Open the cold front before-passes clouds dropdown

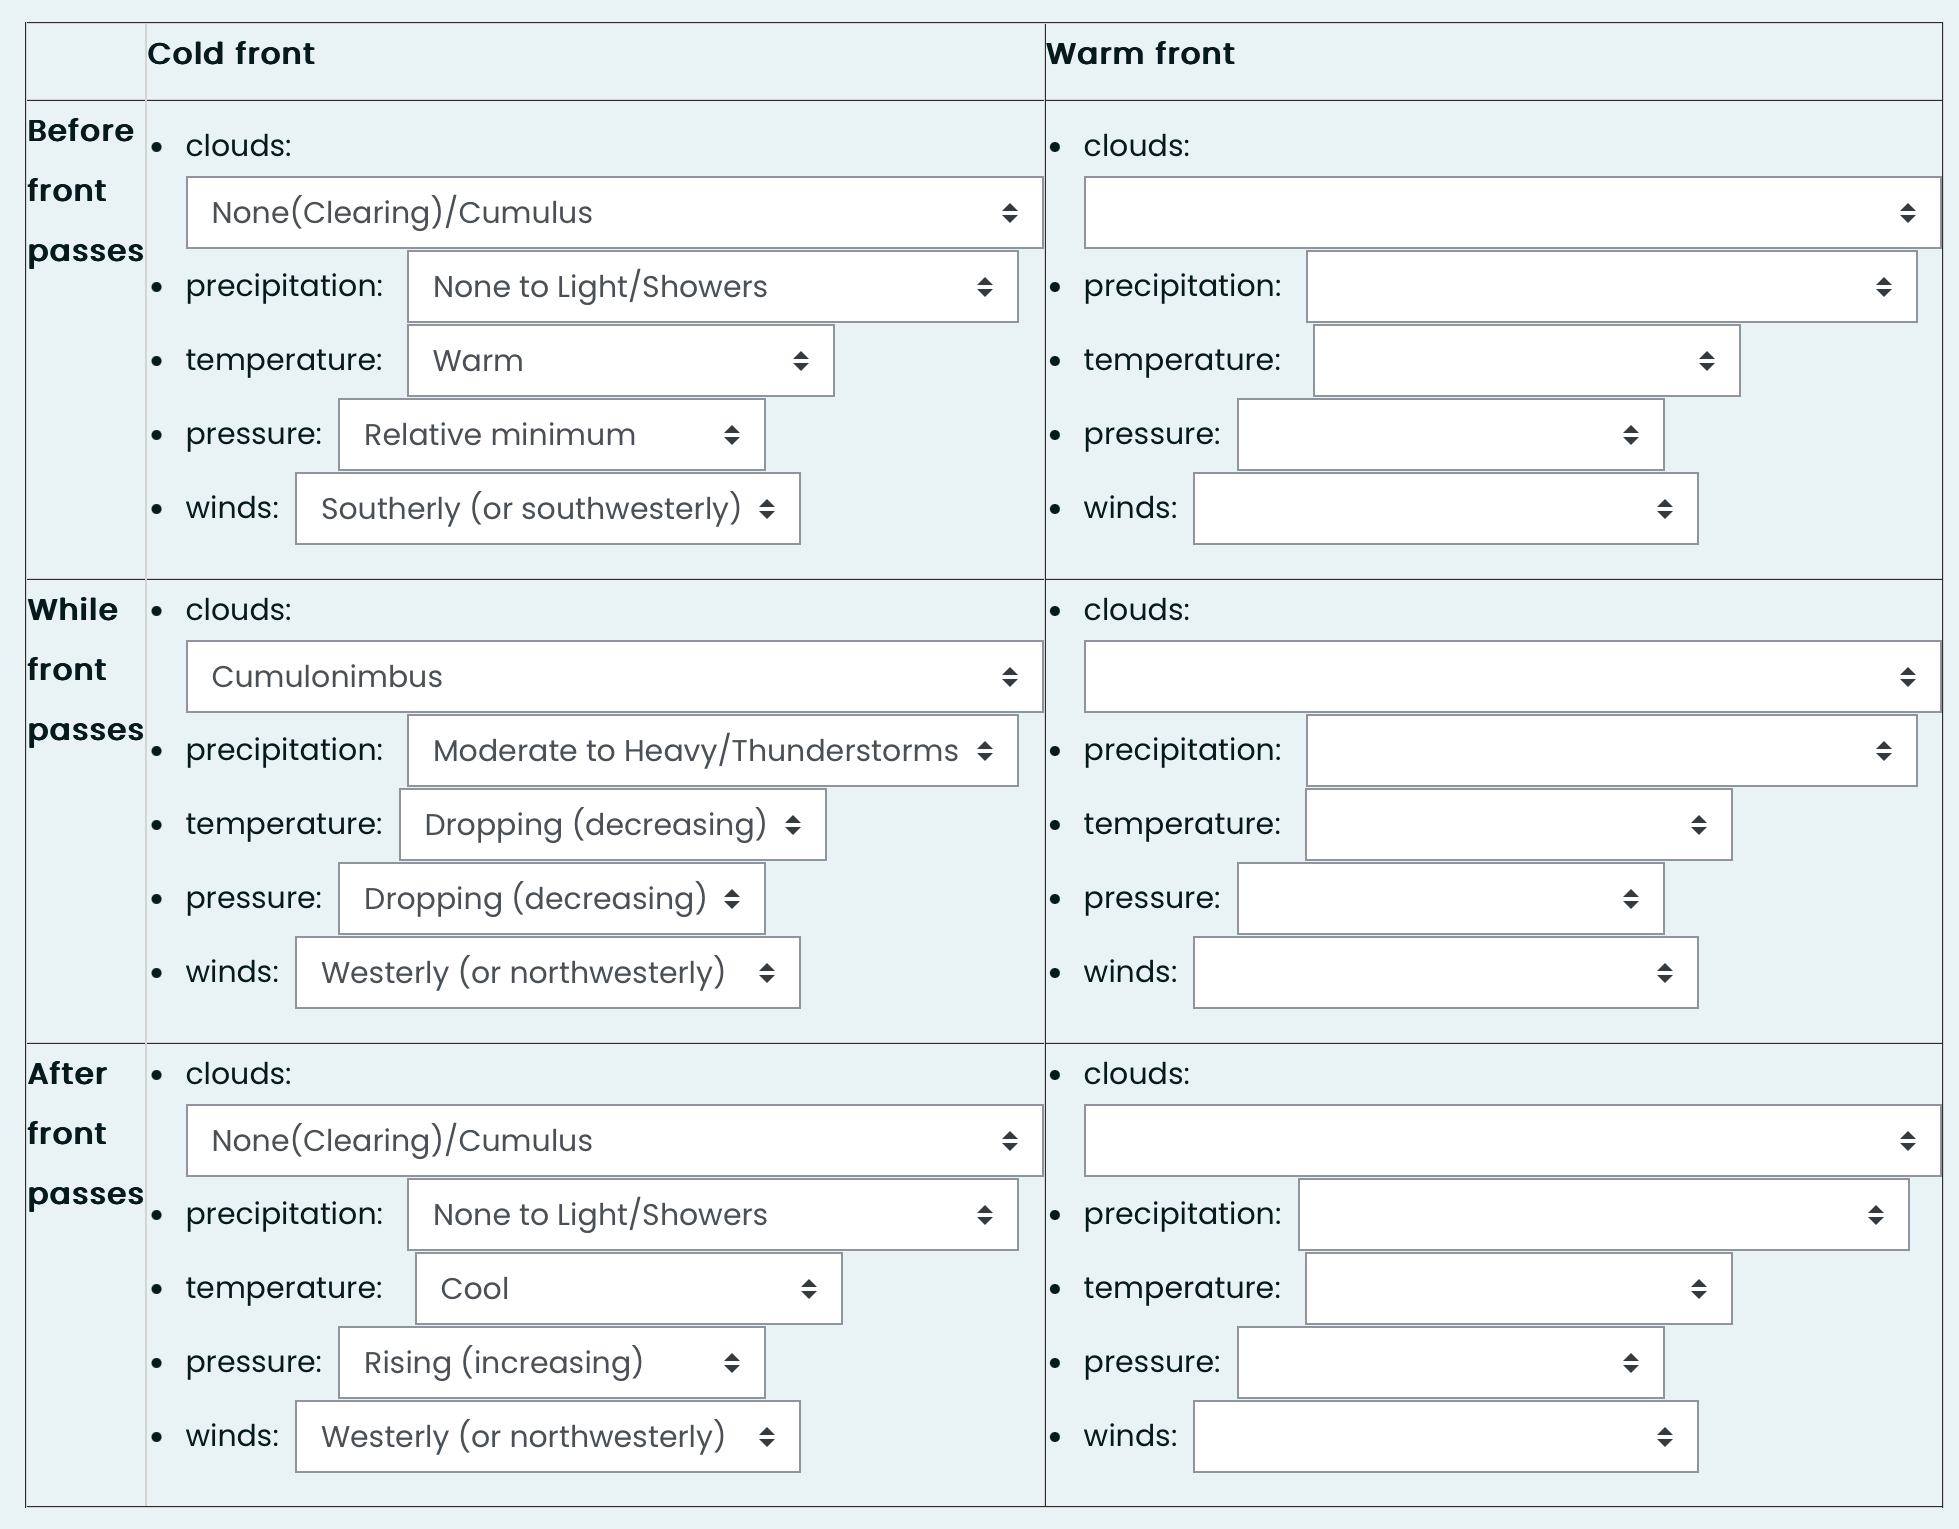point(614,213)
